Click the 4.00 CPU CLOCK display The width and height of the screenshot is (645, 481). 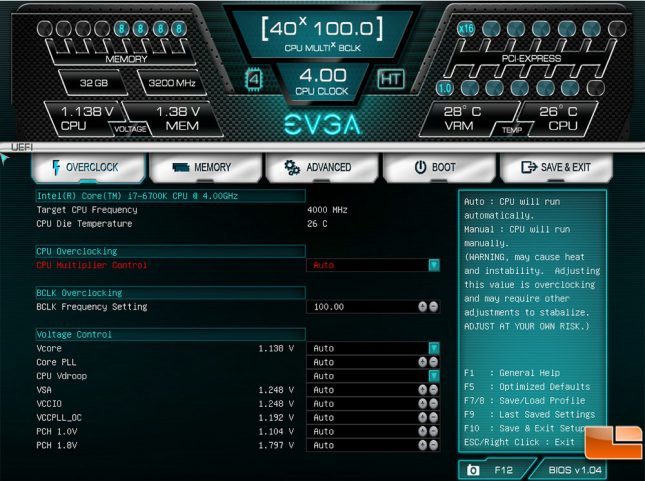(x=322, y=81)
